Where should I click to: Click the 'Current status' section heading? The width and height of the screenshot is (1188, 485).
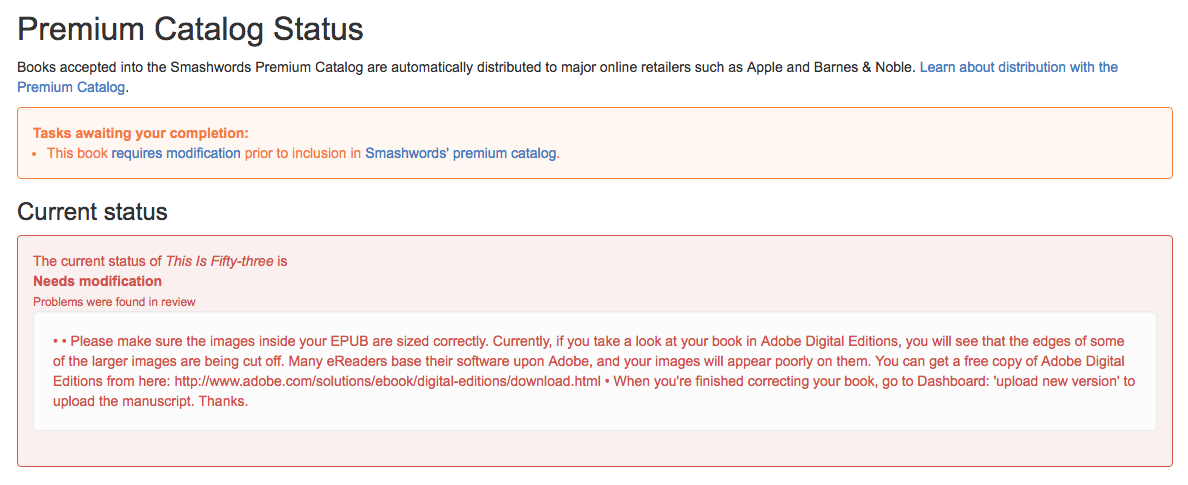click(92, 212)
